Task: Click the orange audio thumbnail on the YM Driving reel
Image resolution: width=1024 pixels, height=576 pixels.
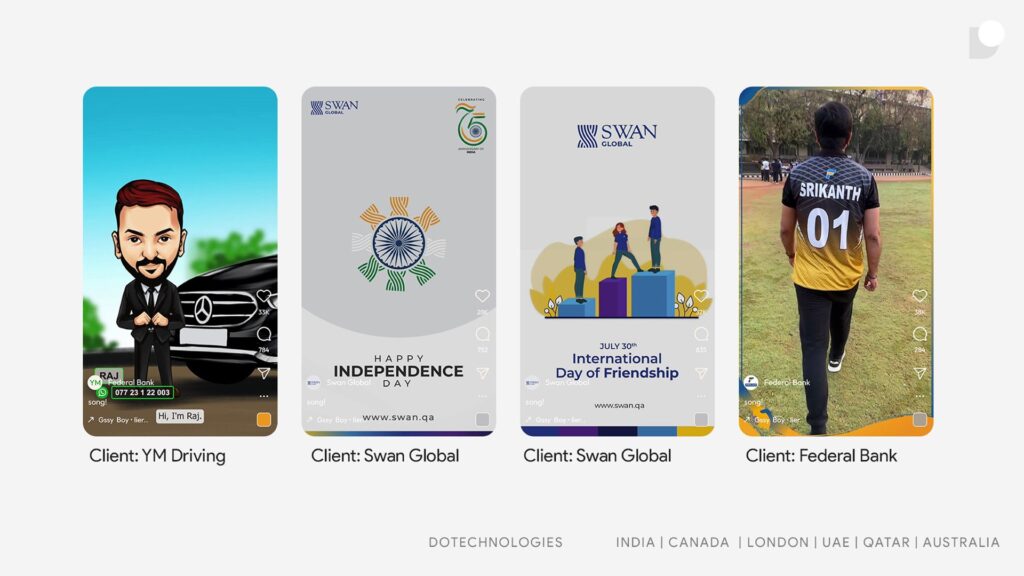Action: pyautogui.click(x=264, y=420)
